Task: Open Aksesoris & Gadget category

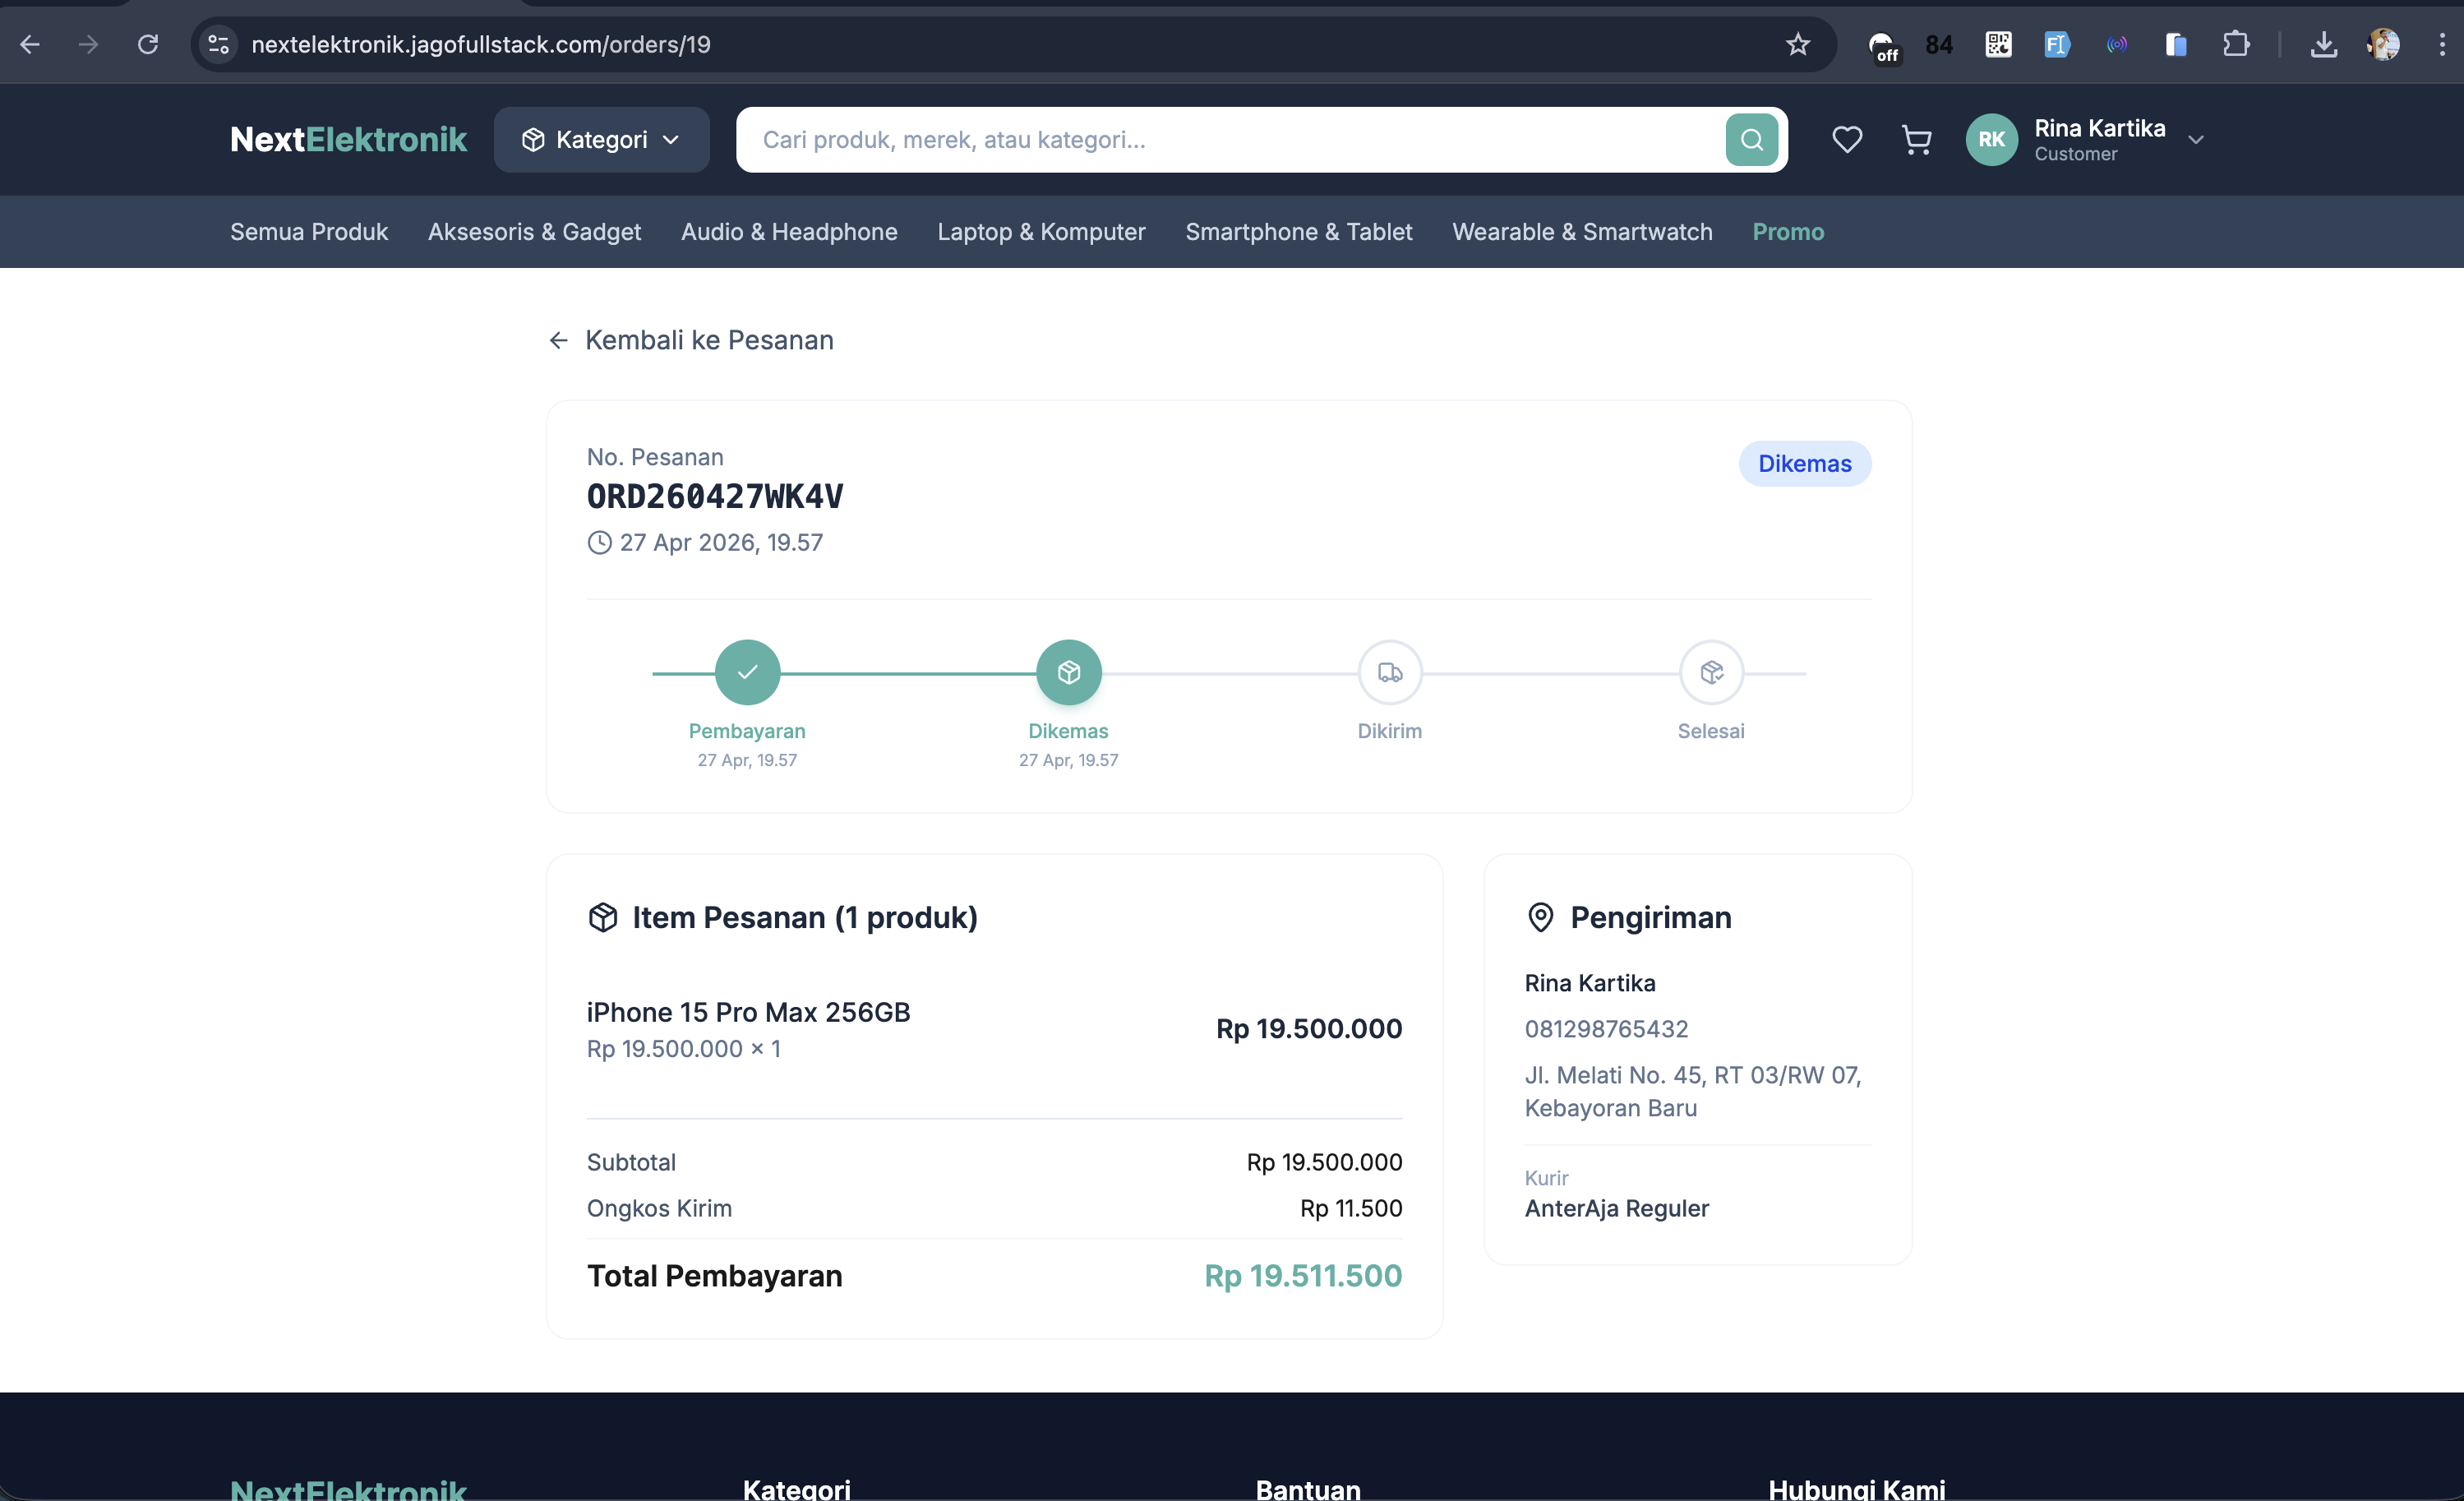Action: pyautogui.click(x=534, y=232)
